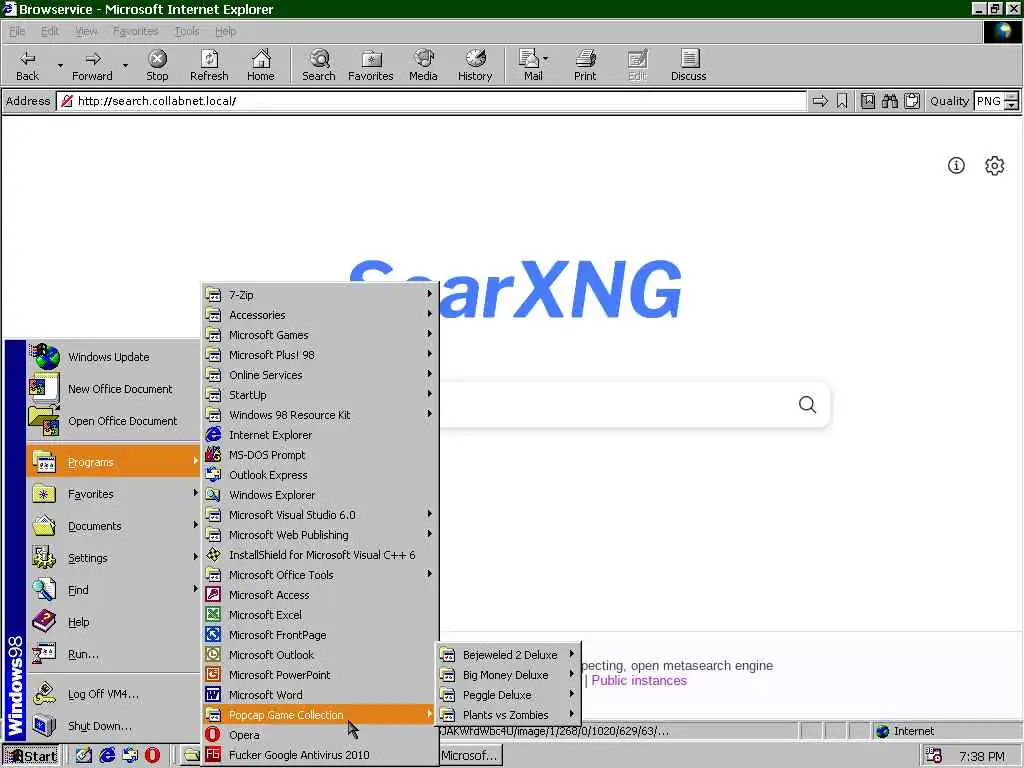The image size is (1024, 768).
Task: Click the Start button
Action: [31, 756]
